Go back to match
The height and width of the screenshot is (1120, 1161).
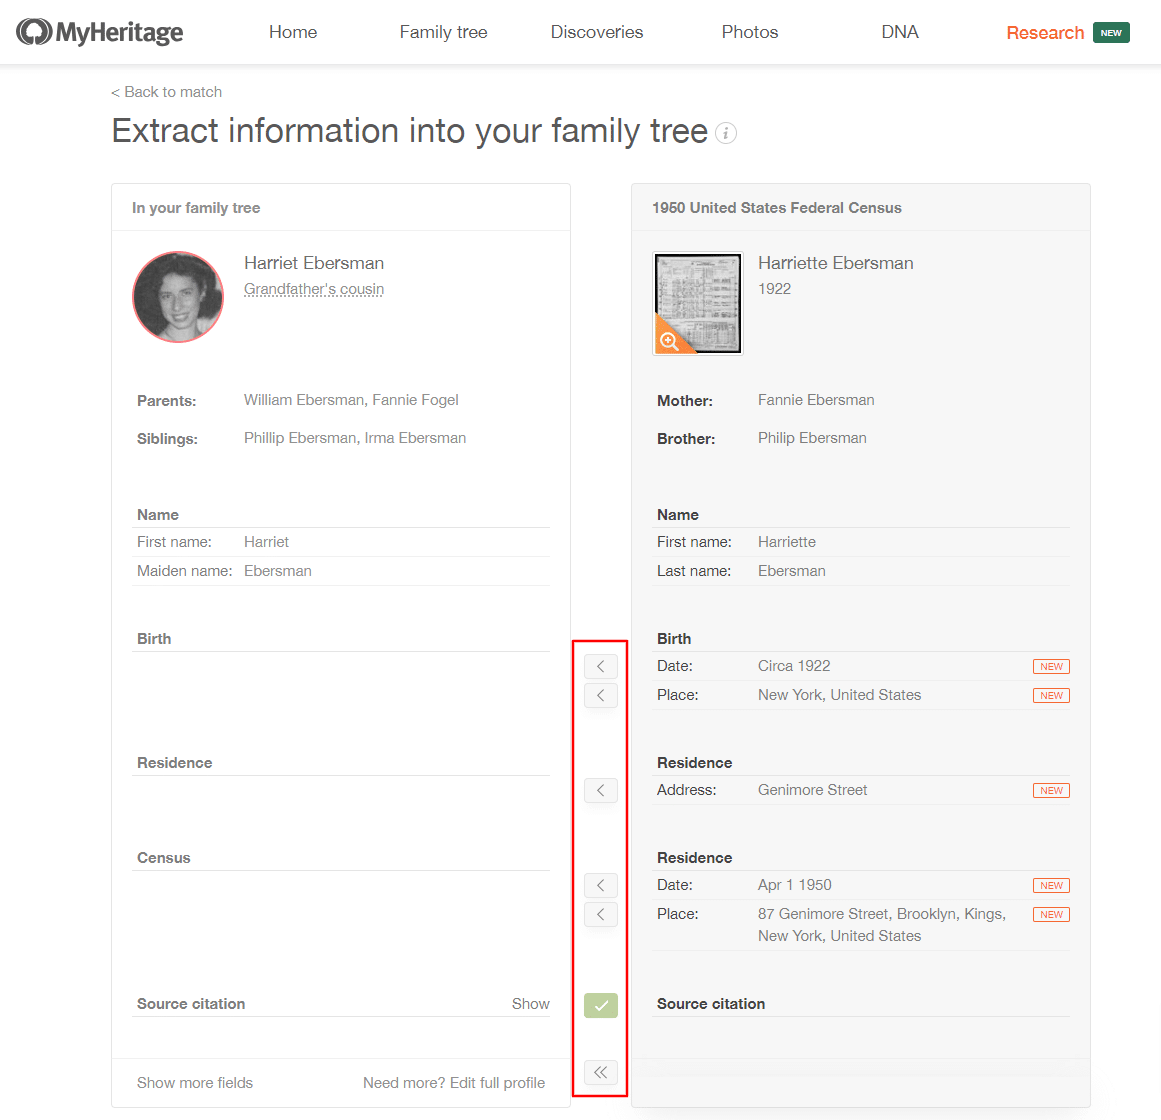[167, 92]
